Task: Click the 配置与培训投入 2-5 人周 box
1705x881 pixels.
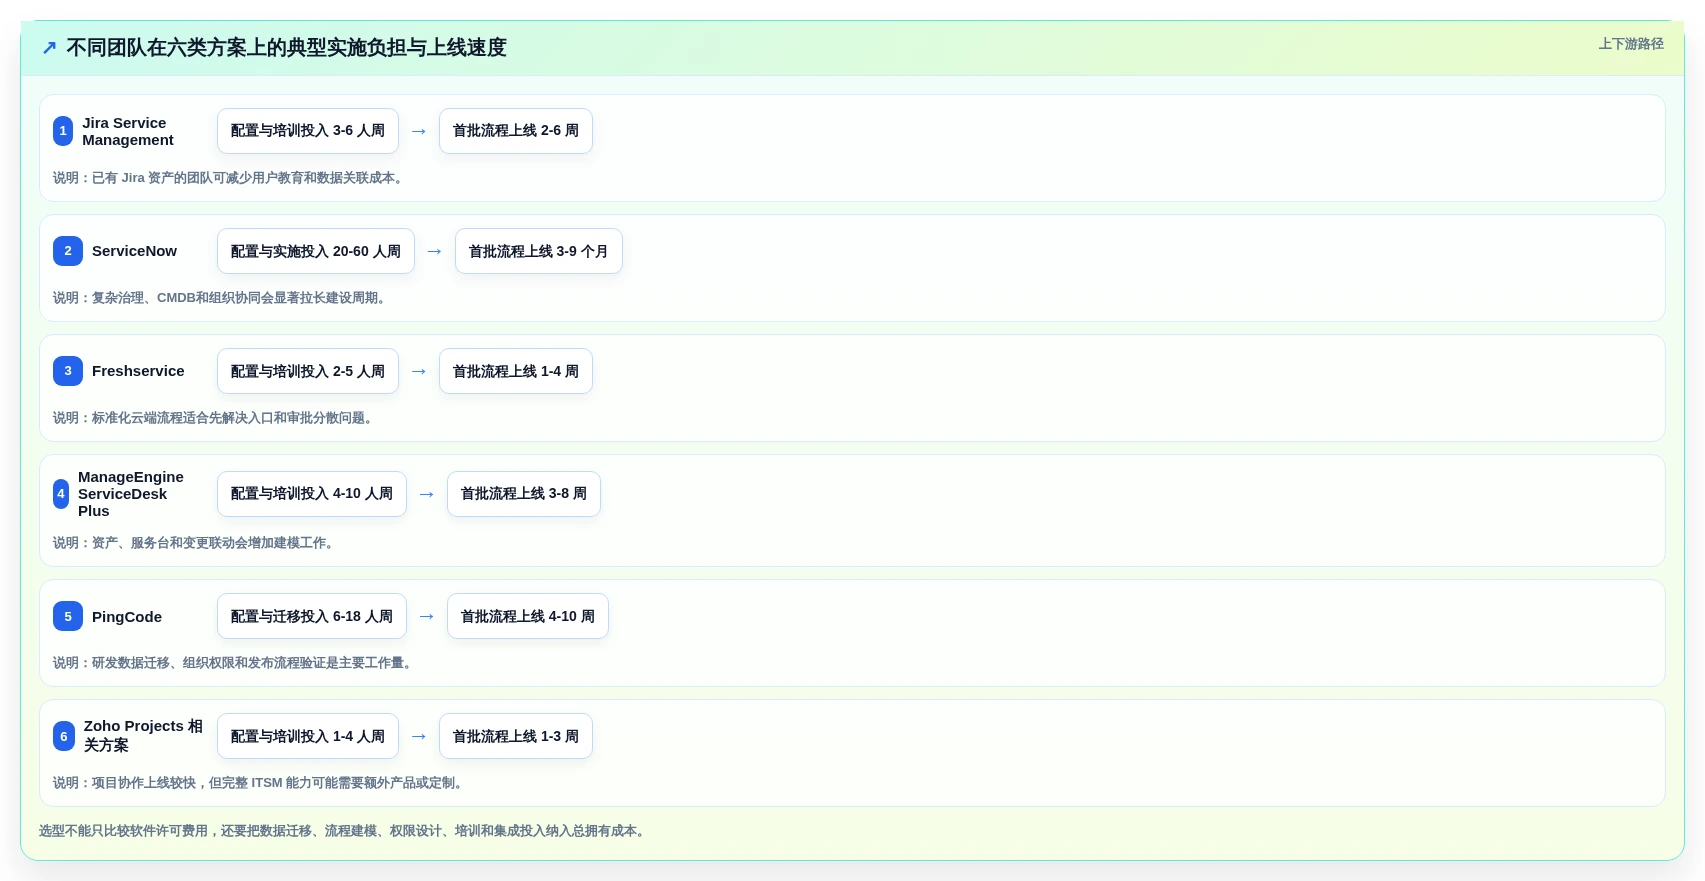Action: pos(308,371)
